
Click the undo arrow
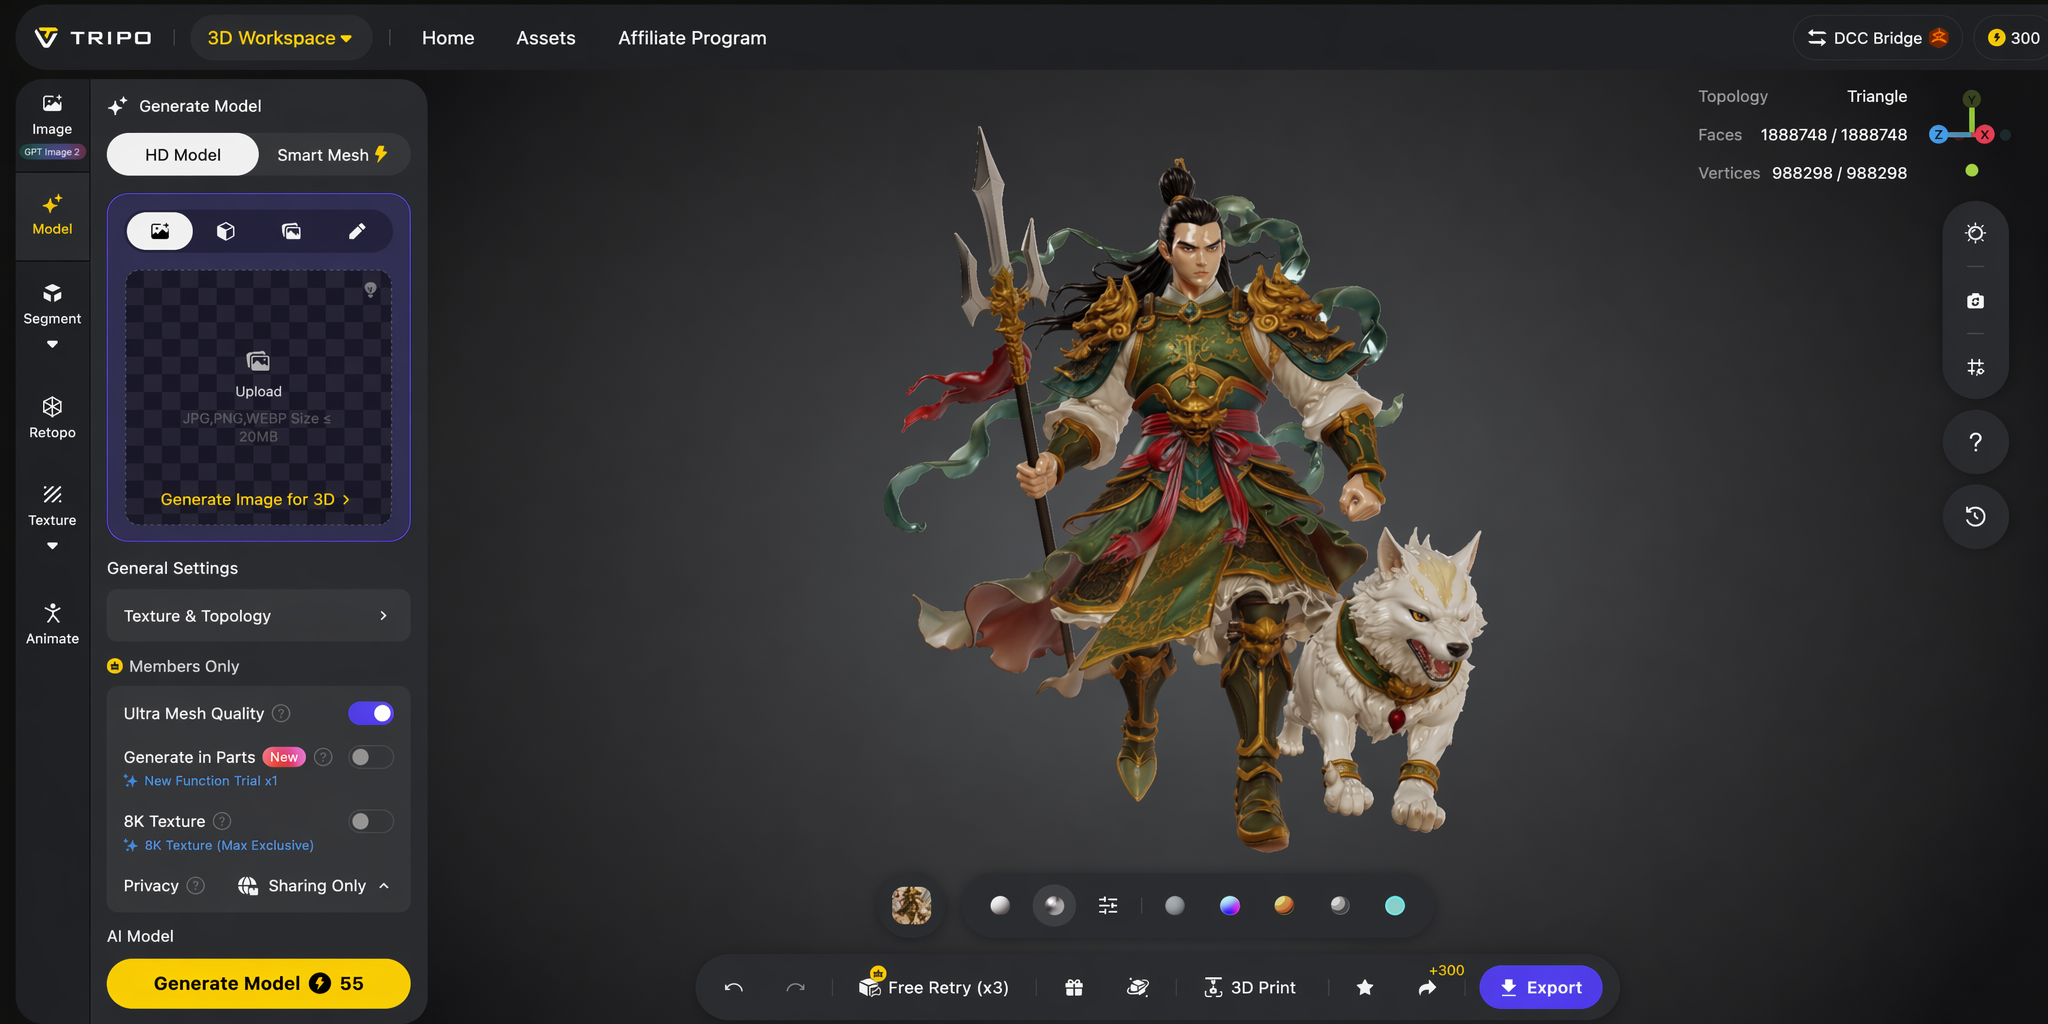(733, 988)
